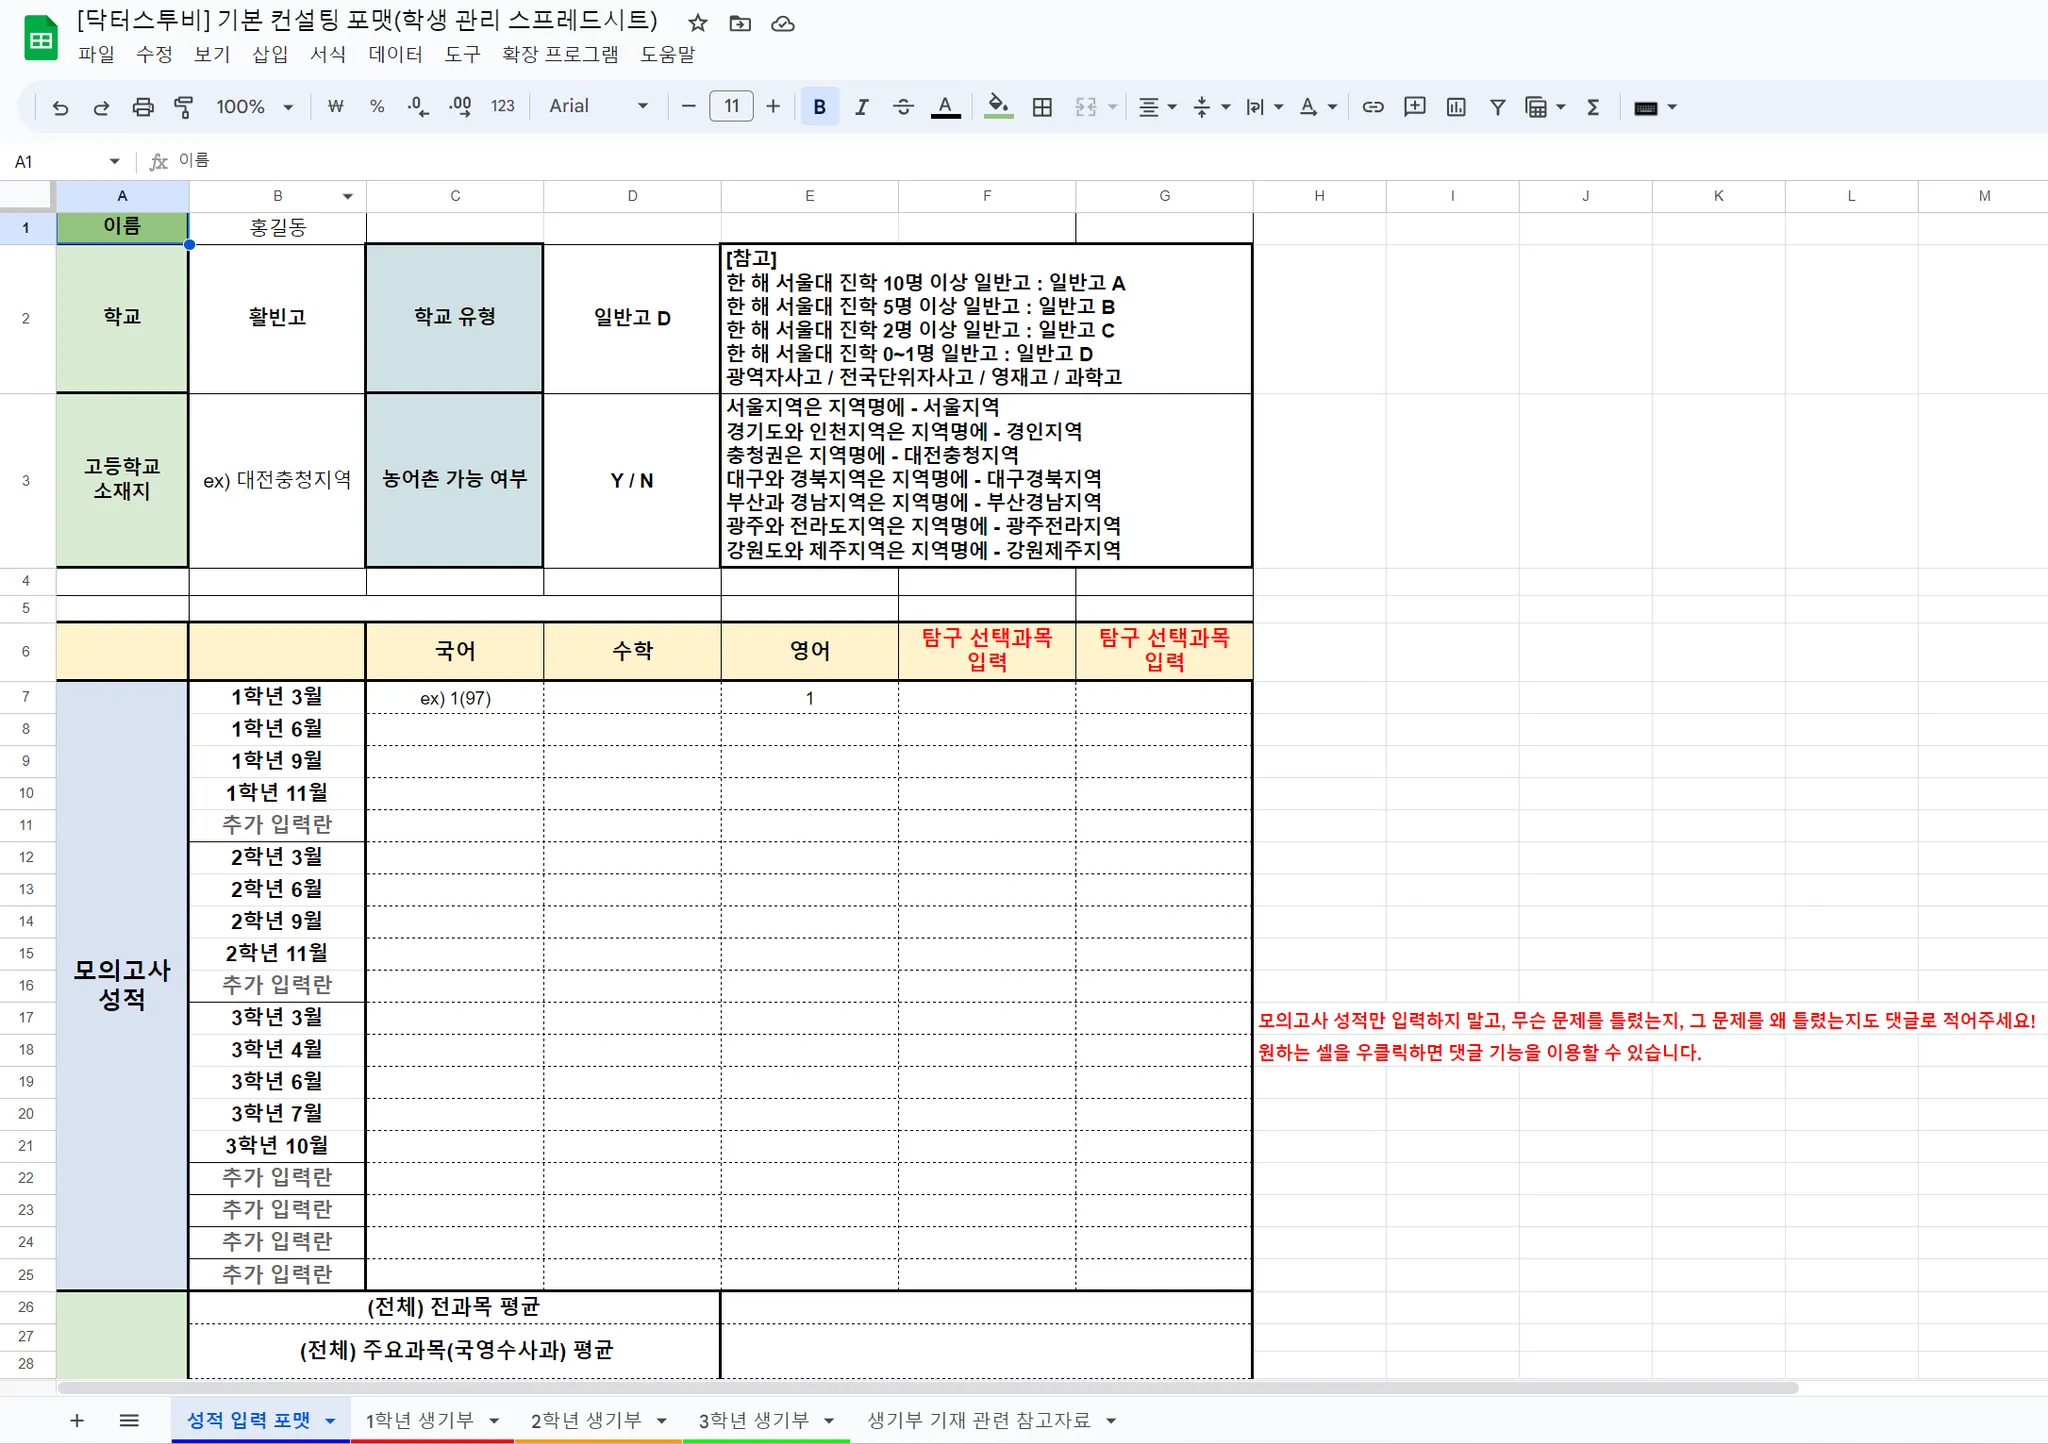Open the Borders grid icon
This screenshot has height=1444, width=2048.
coord(1042,107)
